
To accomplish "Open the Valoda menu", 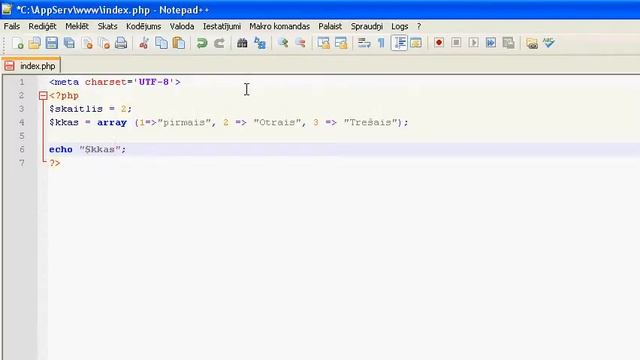I will [x=182, y=26].
